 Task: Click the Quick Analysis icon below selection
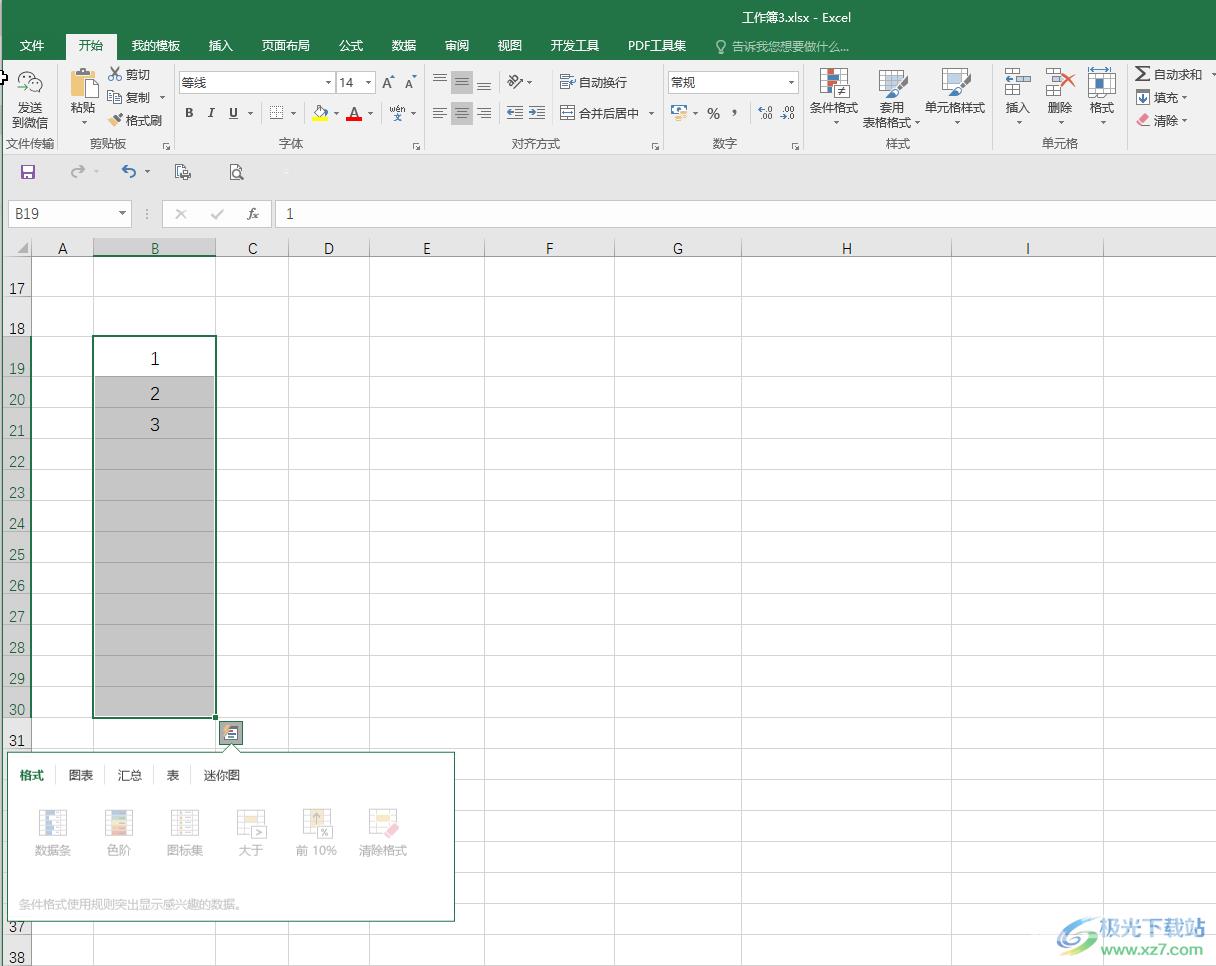[231, 733]
